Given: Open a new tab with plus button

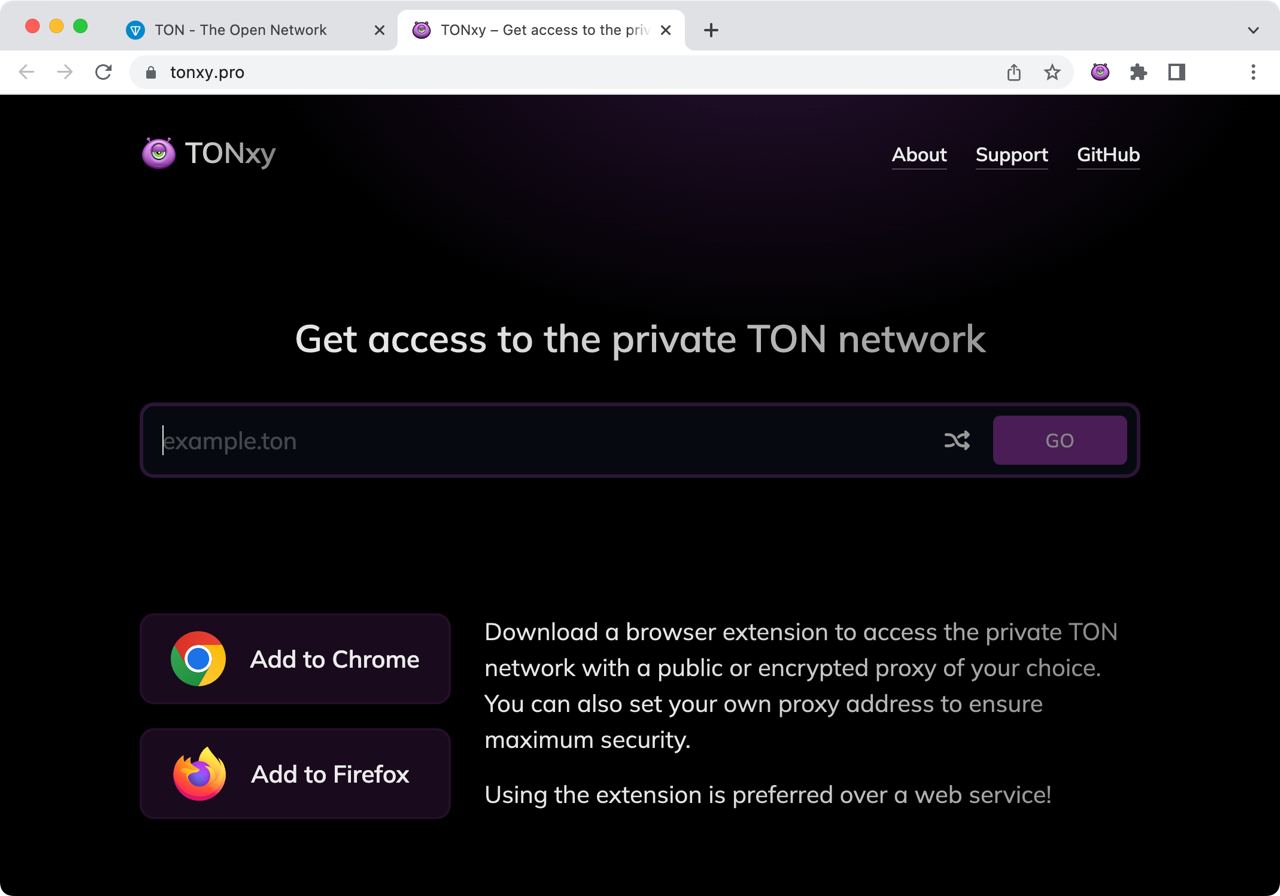Looking at the screenshot, I should (x=711, y=30).
